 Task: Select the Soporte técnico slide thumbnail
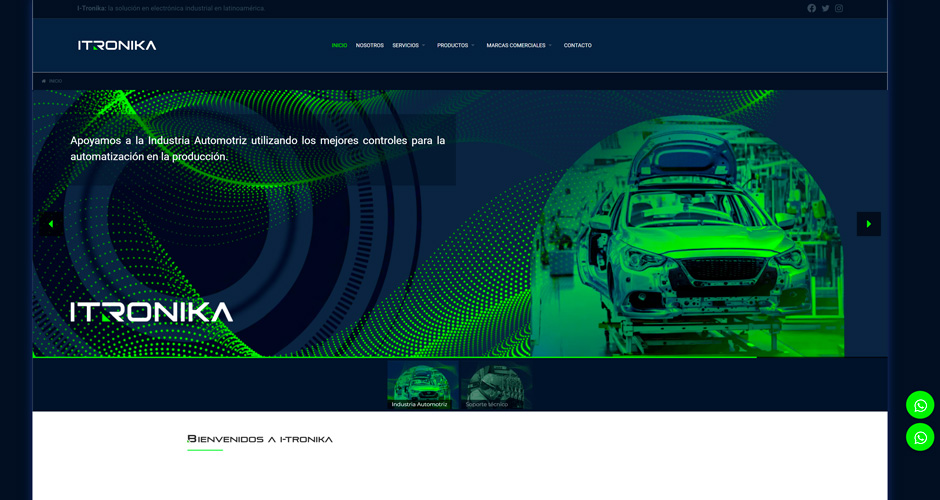[496, 385]
